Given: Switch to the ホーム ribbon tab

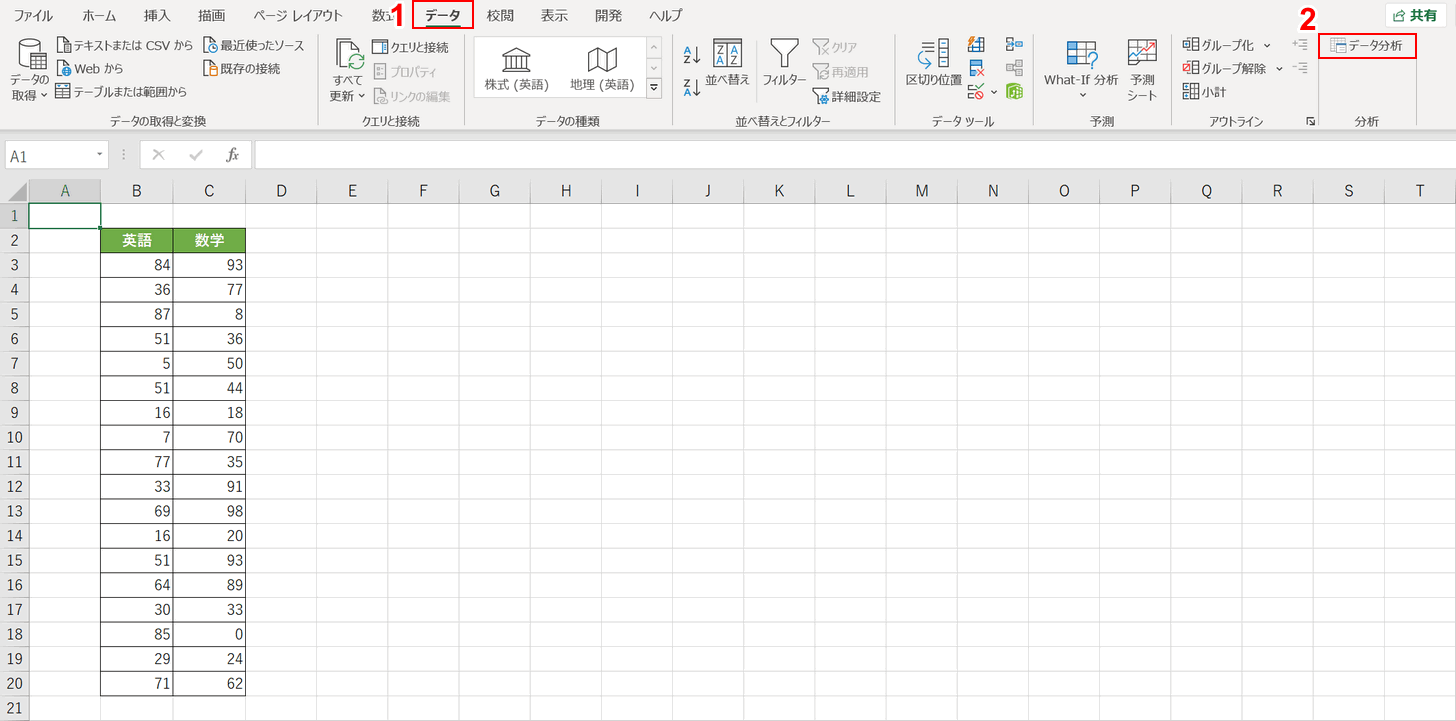Looking at the screenshot, I should tap(99, 16).
